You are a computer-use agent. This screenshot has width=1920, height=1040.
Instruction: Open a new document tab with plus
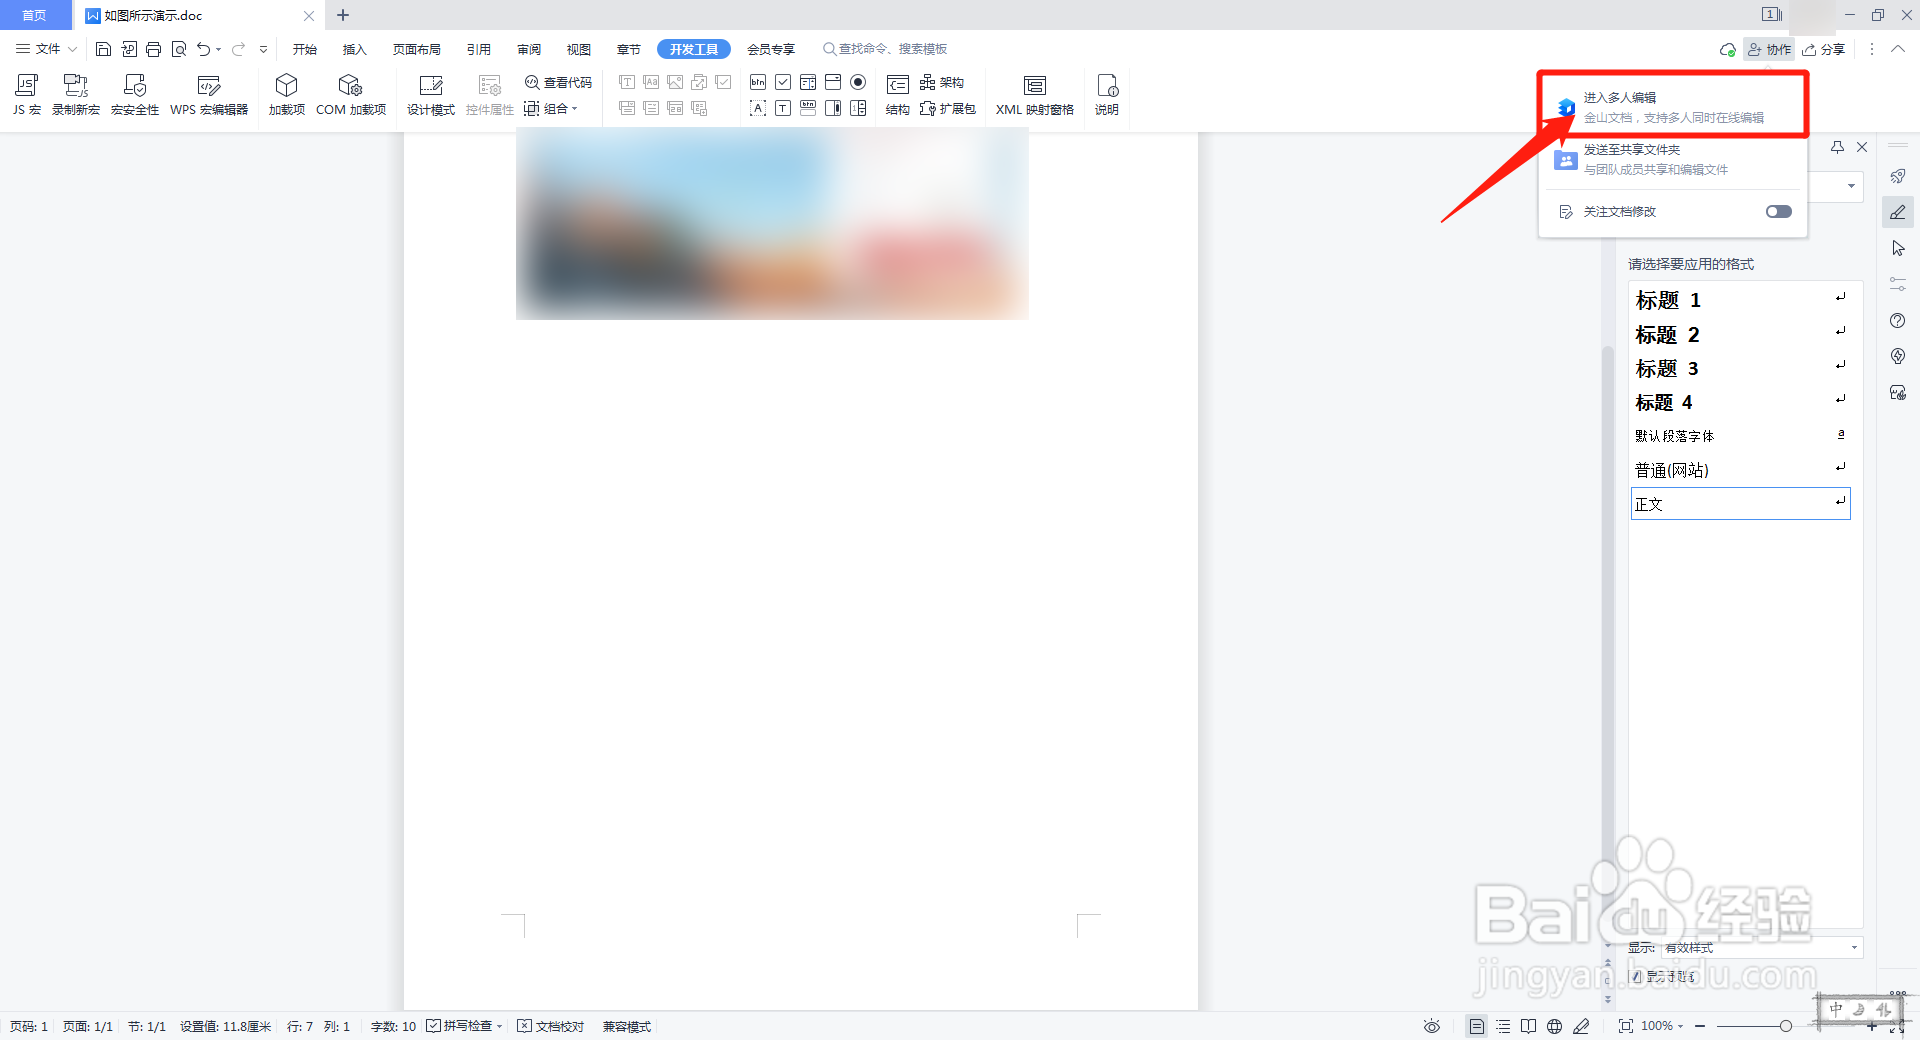point(343,15)
